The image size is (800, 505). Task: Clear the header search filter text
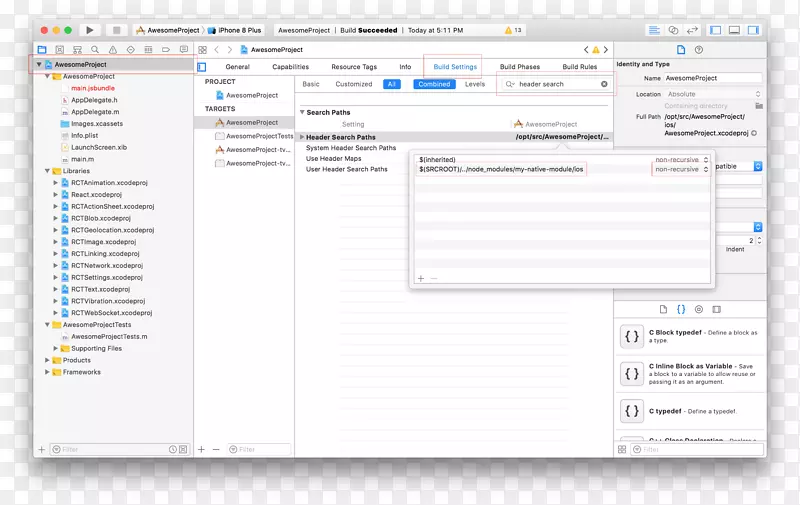(604, 84)
